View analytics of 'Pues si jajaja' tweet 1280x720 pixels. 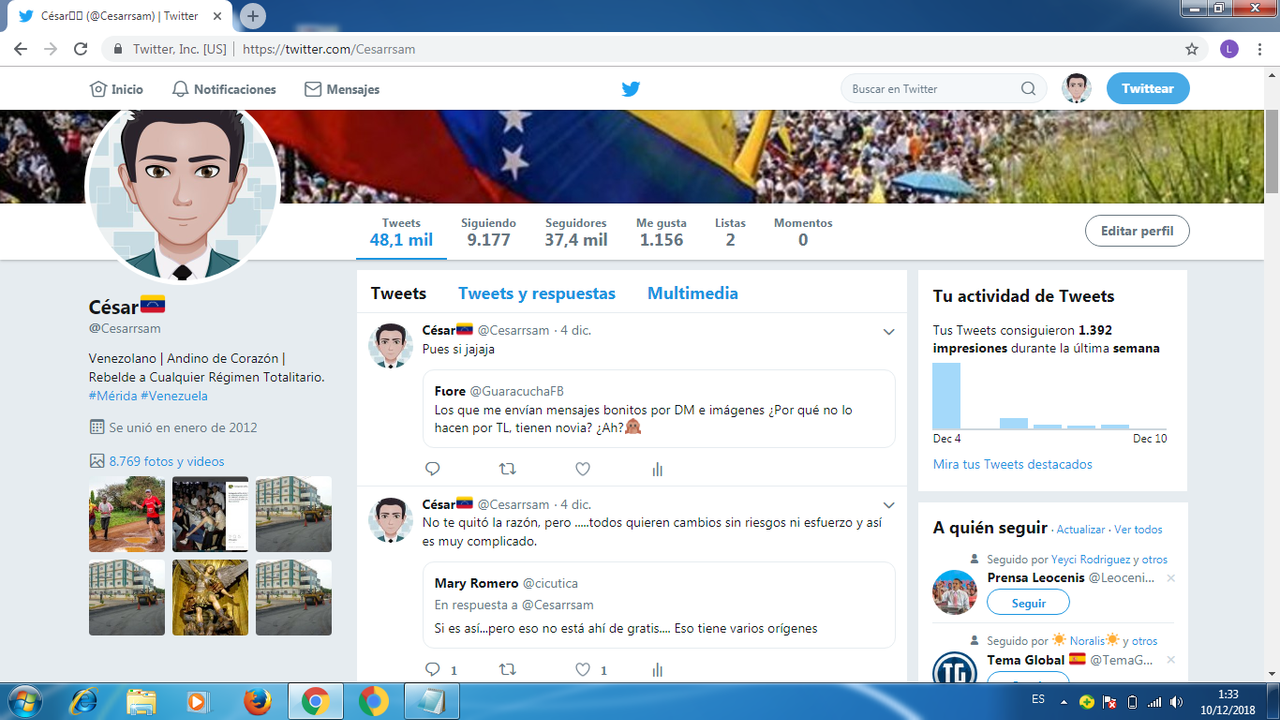(x=658, y=469)
